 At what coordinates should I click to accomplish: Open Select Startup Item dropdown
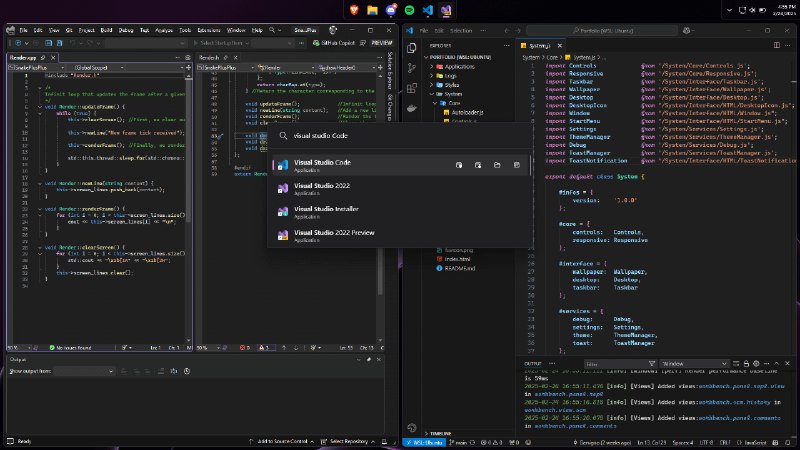pos(221,43)
